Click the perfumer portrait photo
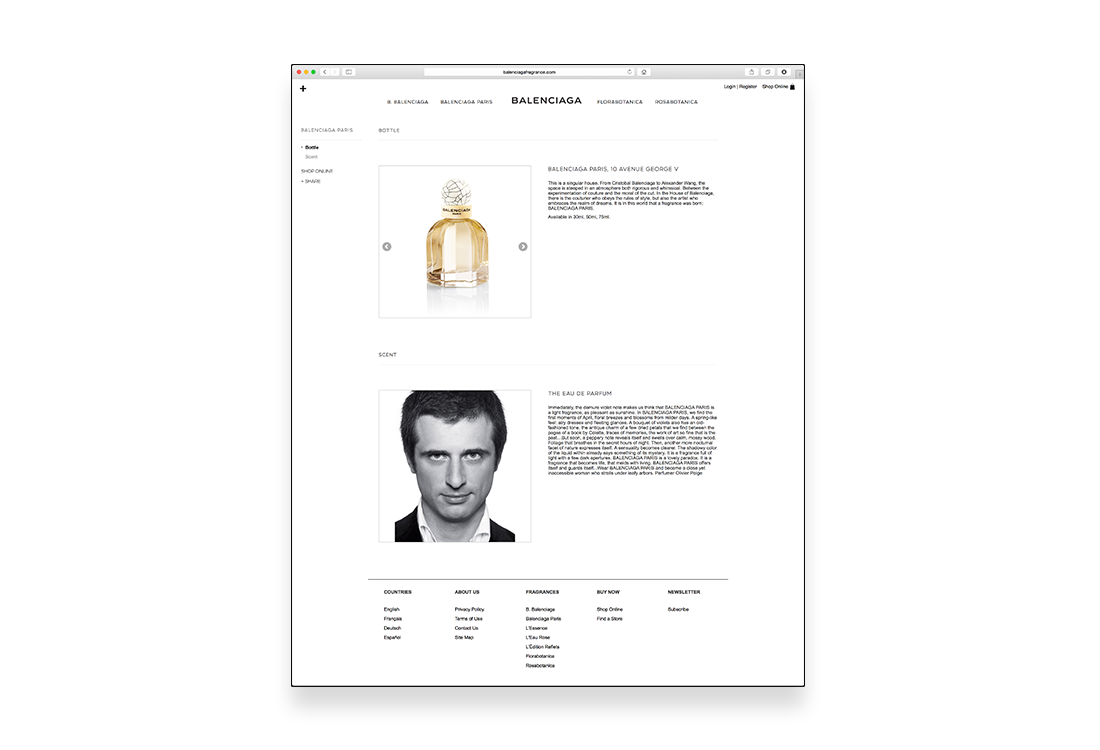1100x750 pixels. pyautogui.click(x=455, y=466)
